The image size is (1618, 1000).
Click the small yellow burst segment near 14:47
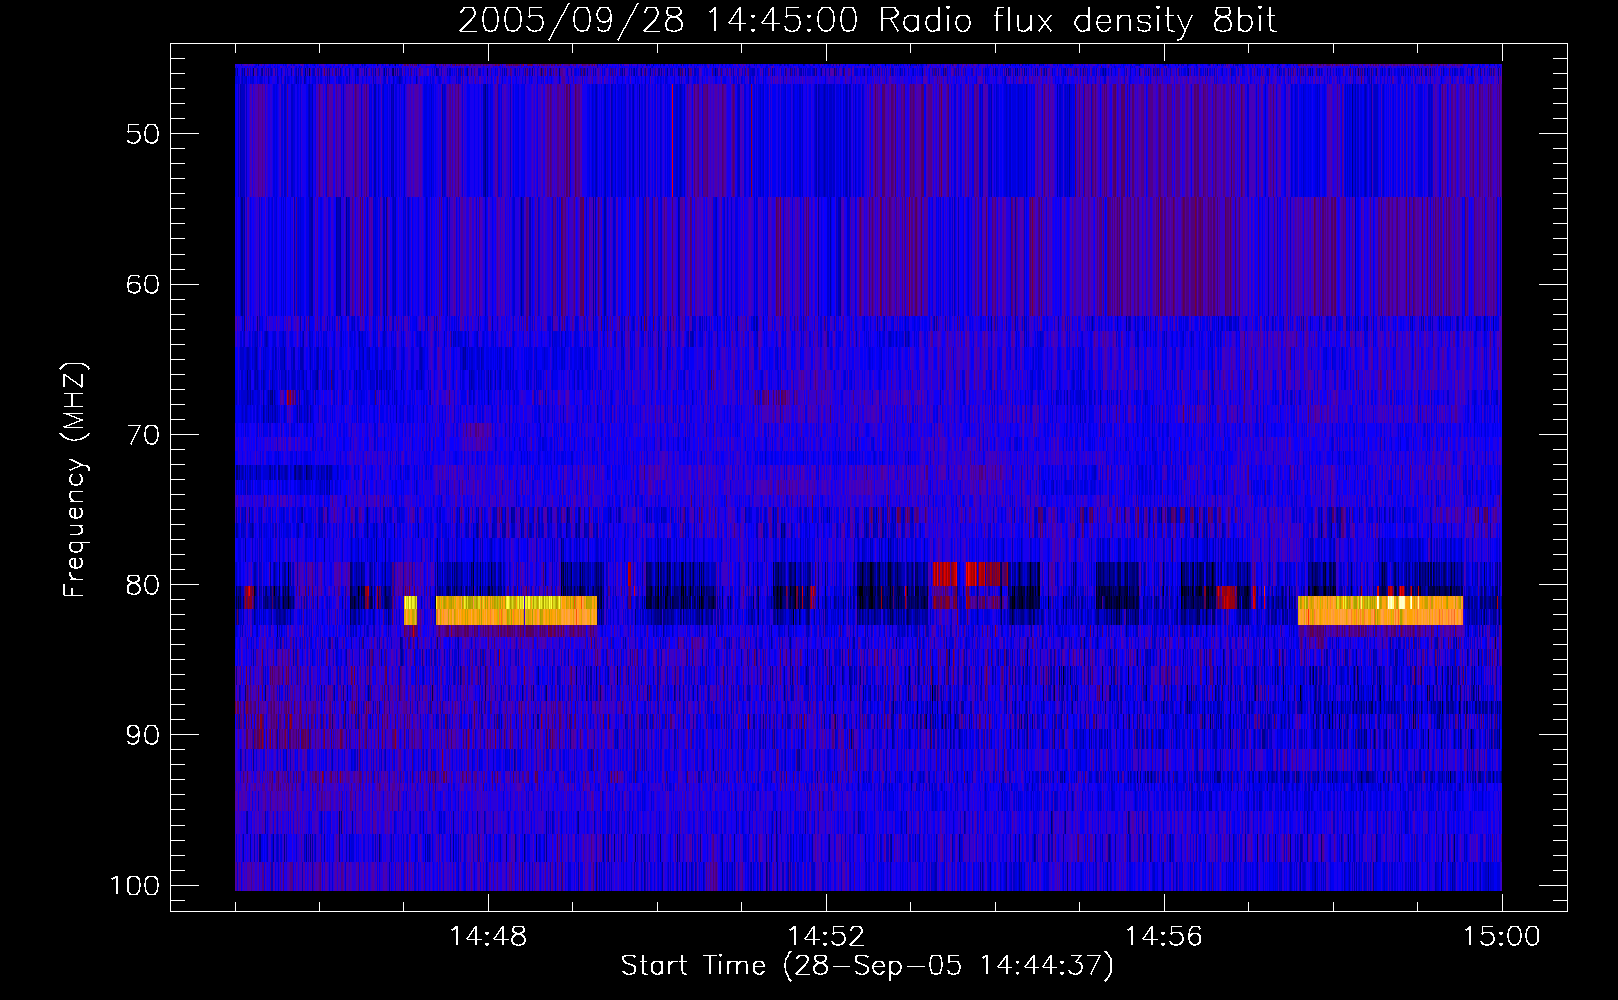[410, 611]
